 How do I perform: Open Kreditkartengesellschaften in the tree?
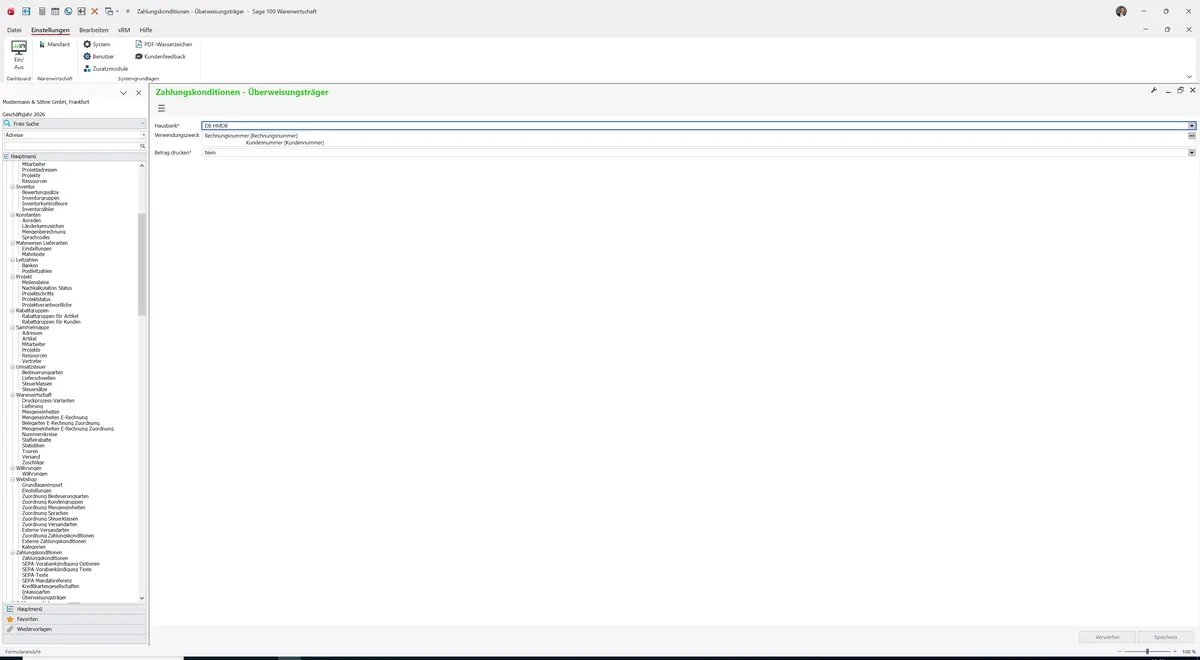(50, 586)
